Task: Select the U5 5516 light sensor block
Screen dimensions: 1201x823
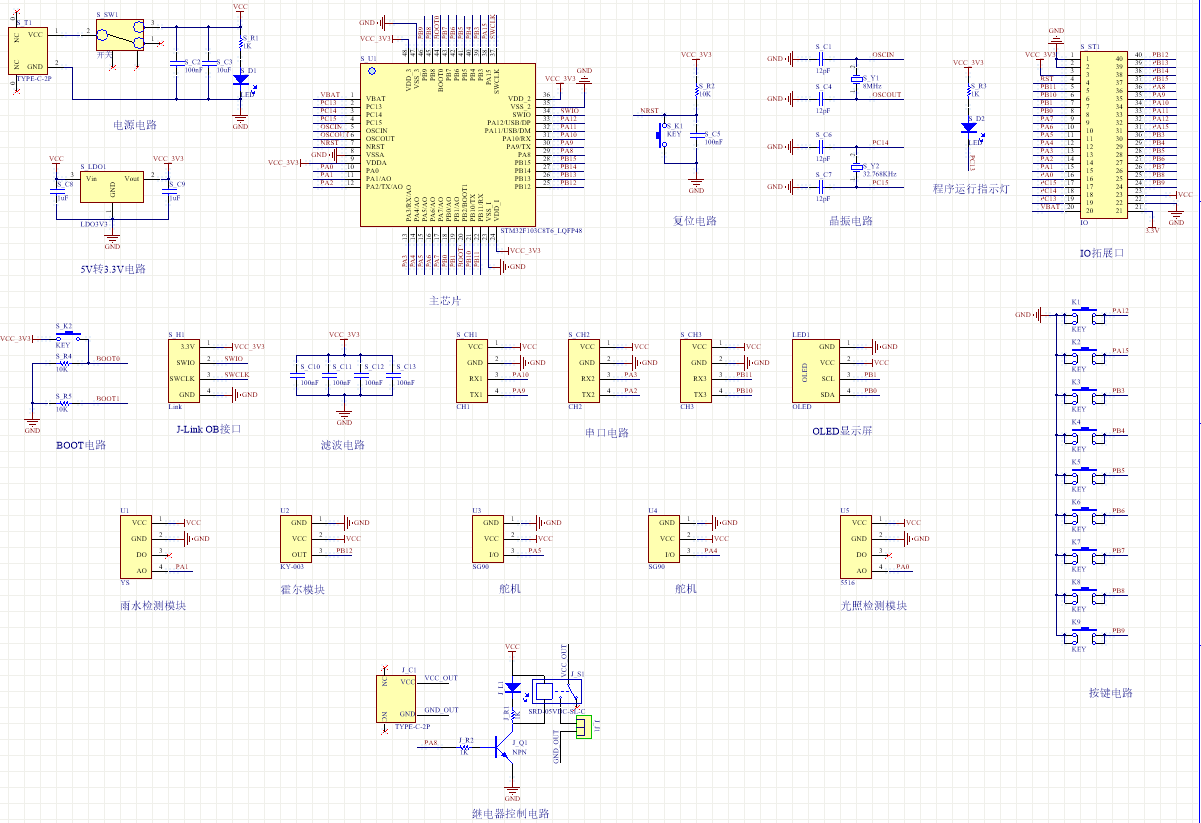Action: (856, 547)
